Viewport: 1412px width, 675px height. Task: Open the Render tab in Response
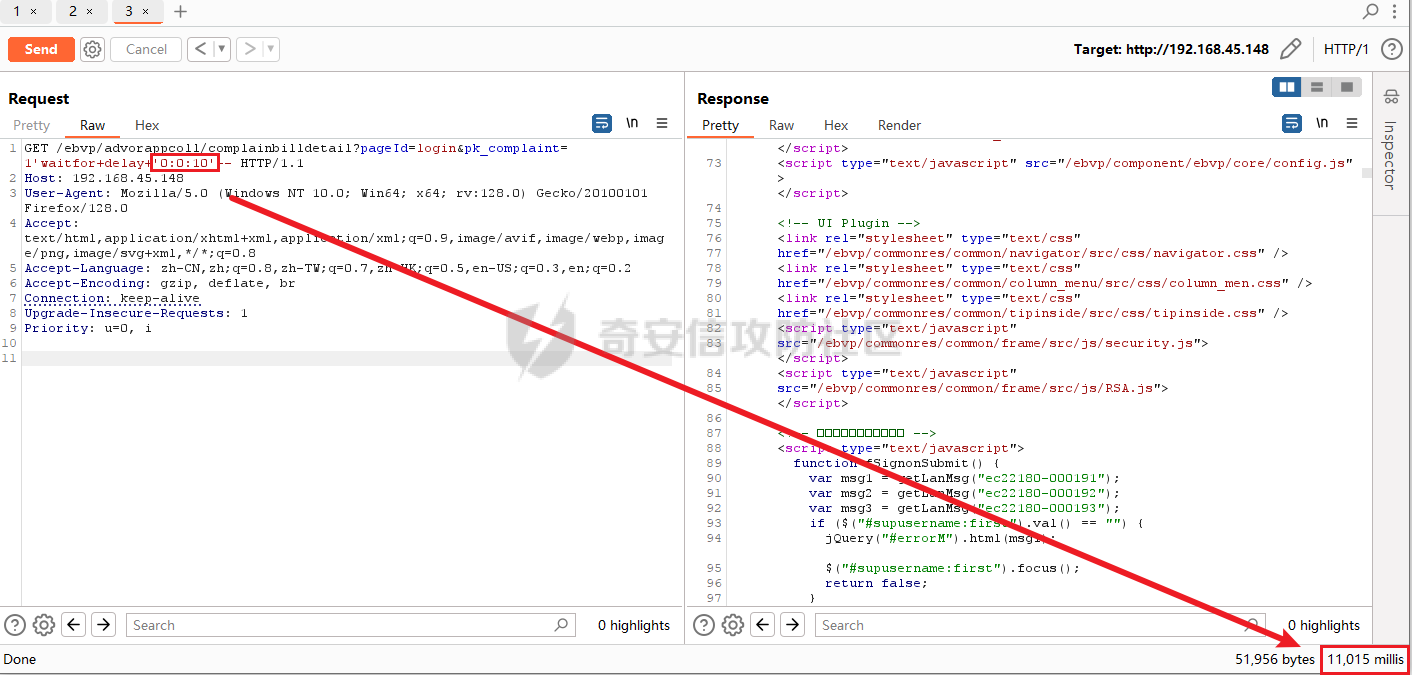point(899,125)
